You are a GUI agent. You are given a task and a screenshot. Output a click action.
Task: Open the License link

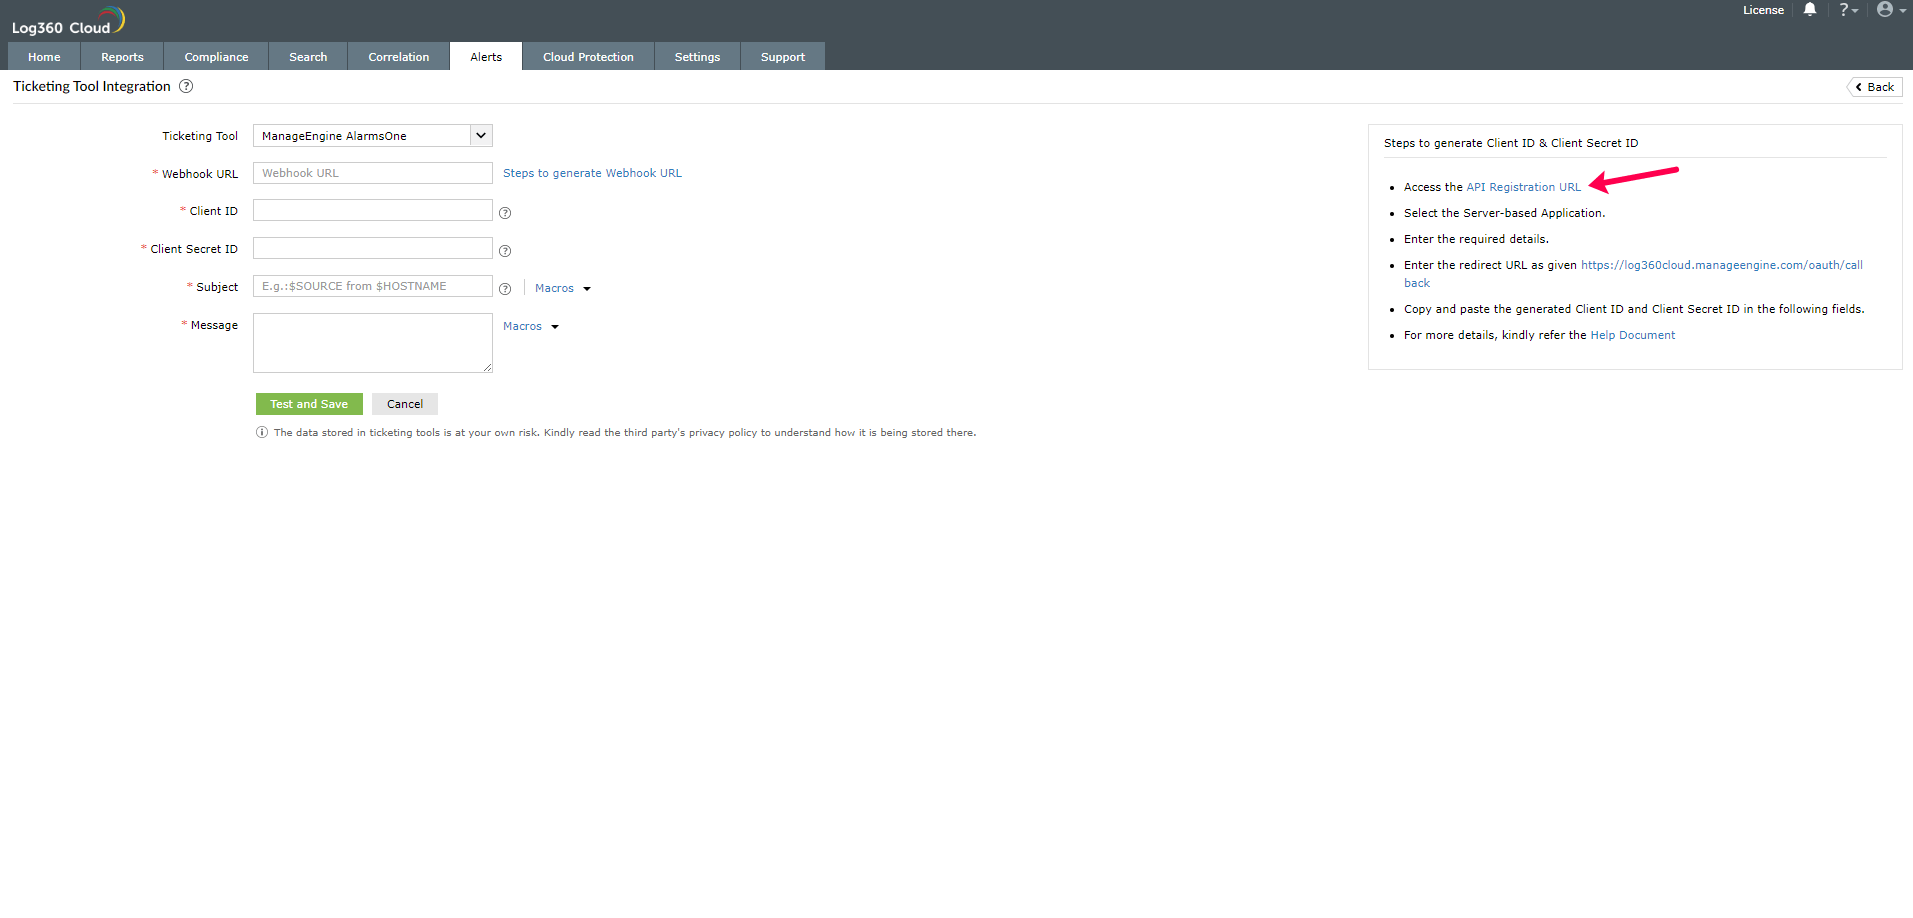(x=1763, y=10)
